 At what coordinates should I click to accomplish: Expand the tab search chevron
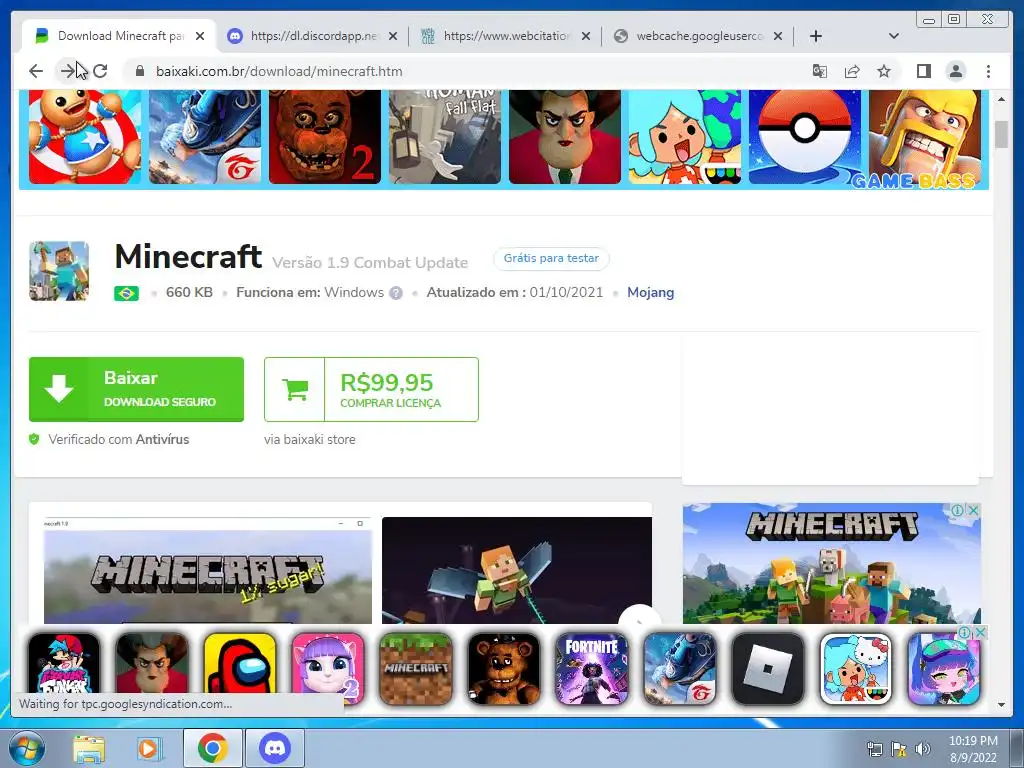894,36
